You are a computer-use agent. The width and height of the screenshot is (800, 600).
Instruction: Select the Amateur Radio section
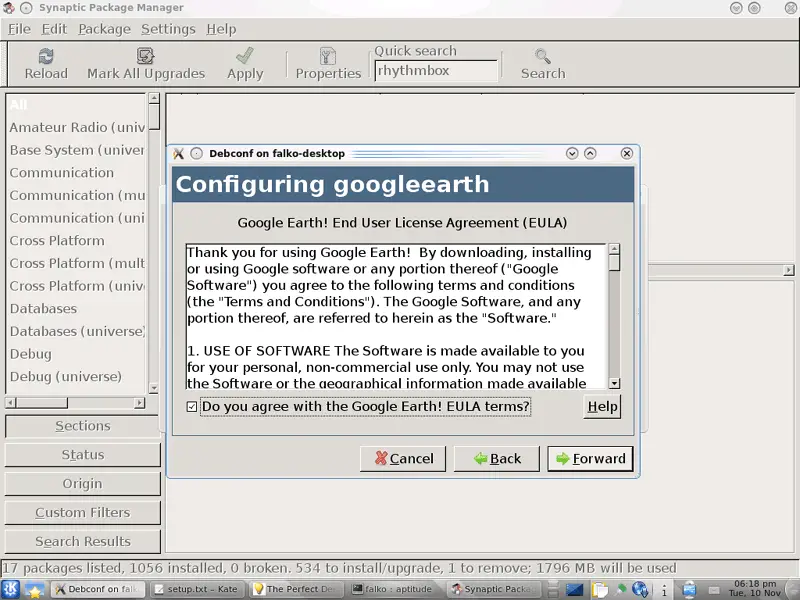[x=77, y=127]
